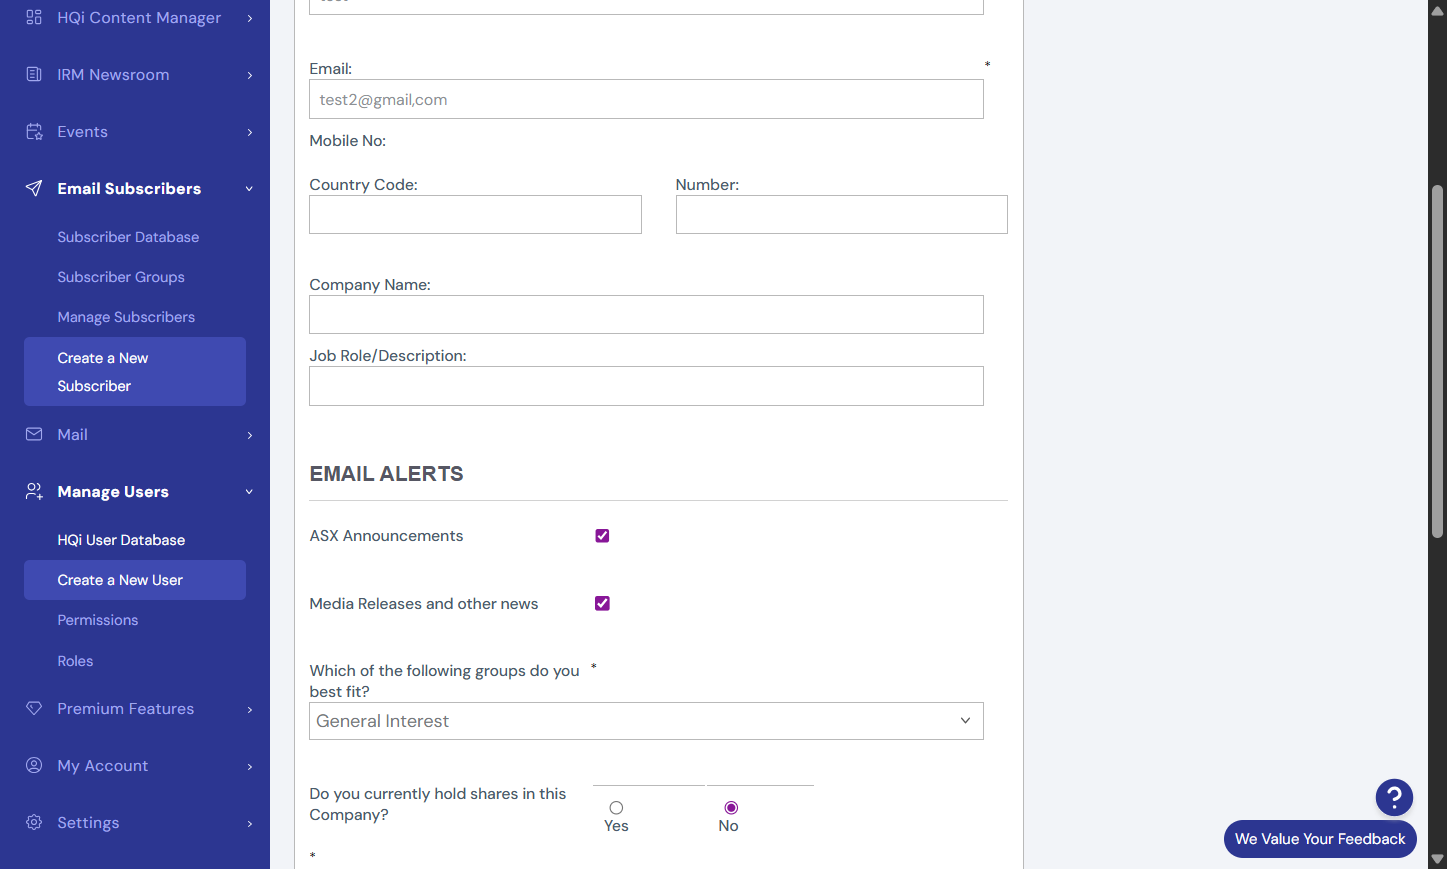The width and height of the screenshot is (1447, 869).
Task: Click the mobile Number input field
Action: [842, 214]
